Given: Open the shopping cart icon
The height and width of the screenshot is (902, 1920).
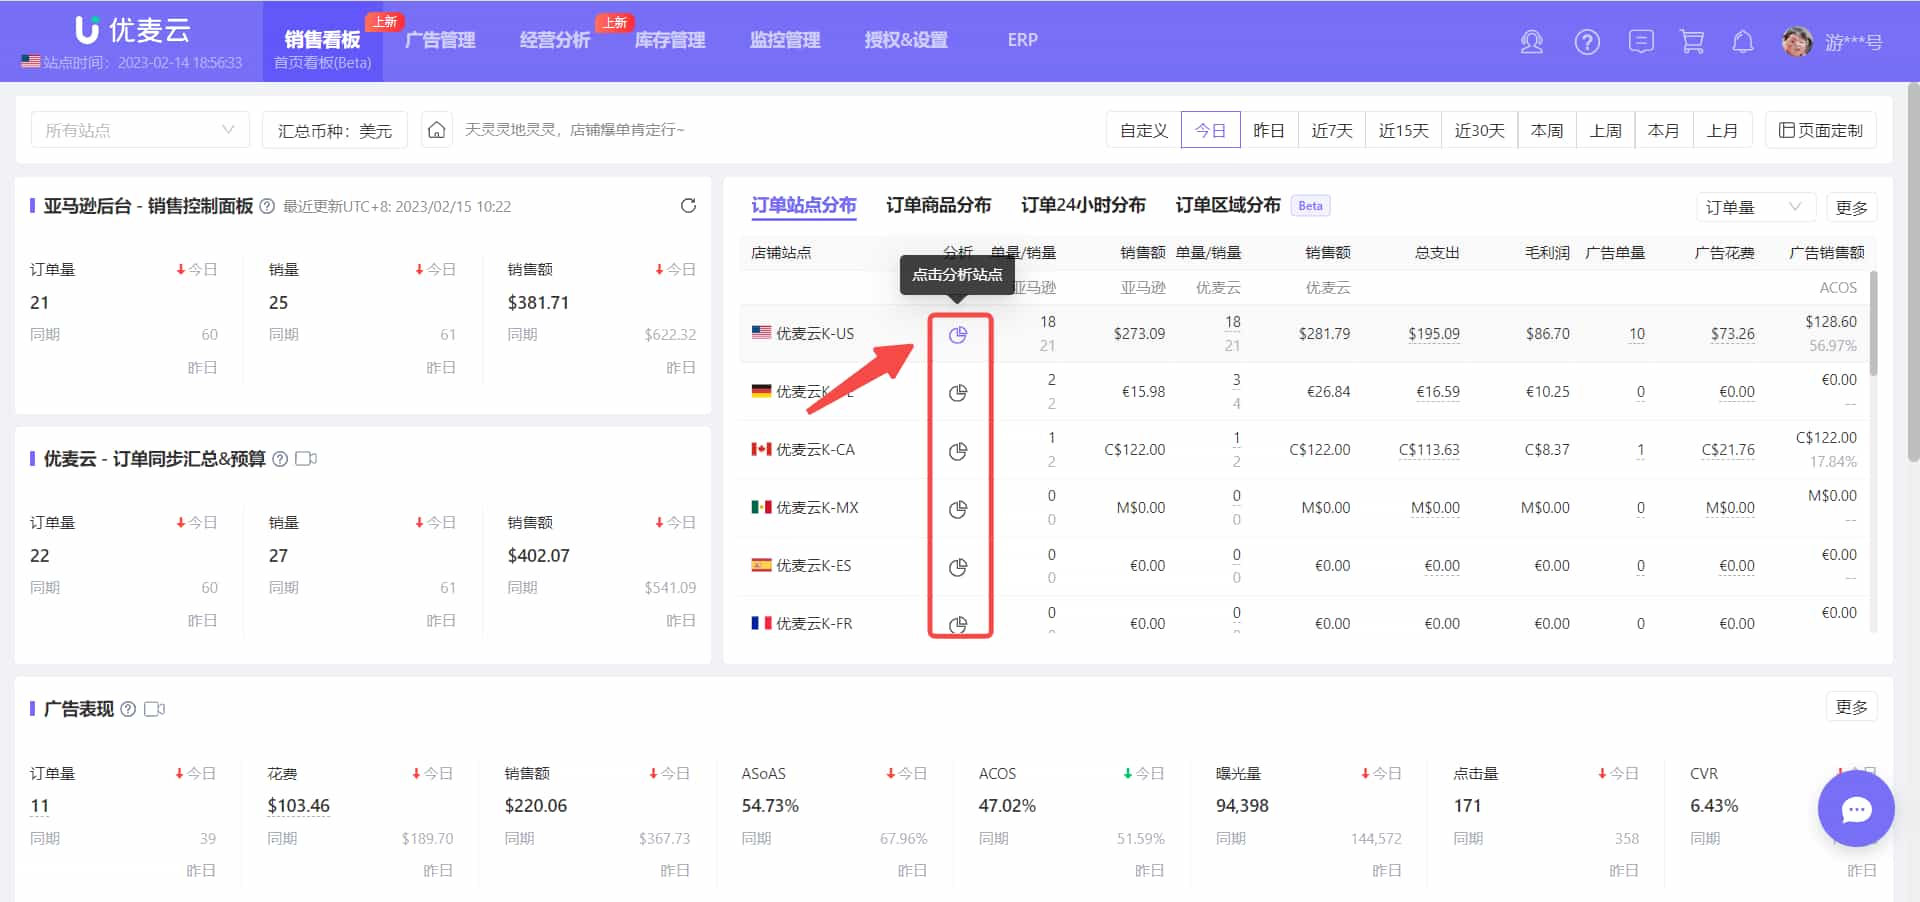Looking at the screenshot, I should coord(1692,41).
